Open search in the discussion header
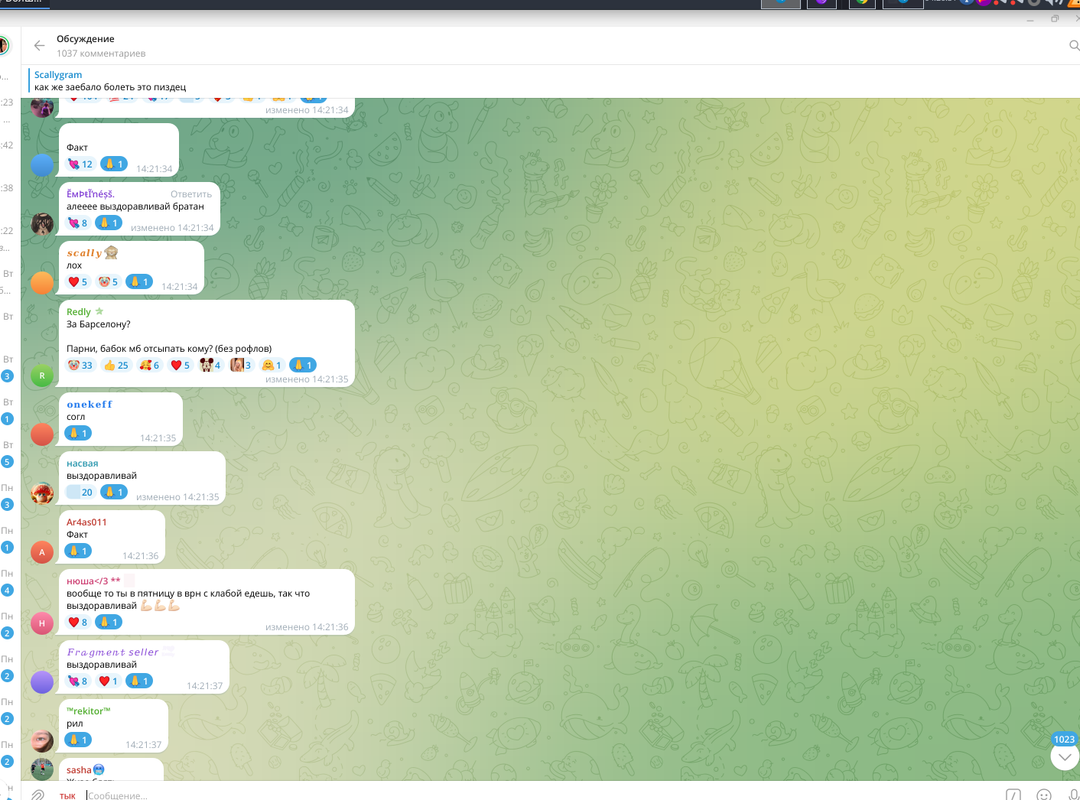1080x800 pixels. tap(1074, 45)
